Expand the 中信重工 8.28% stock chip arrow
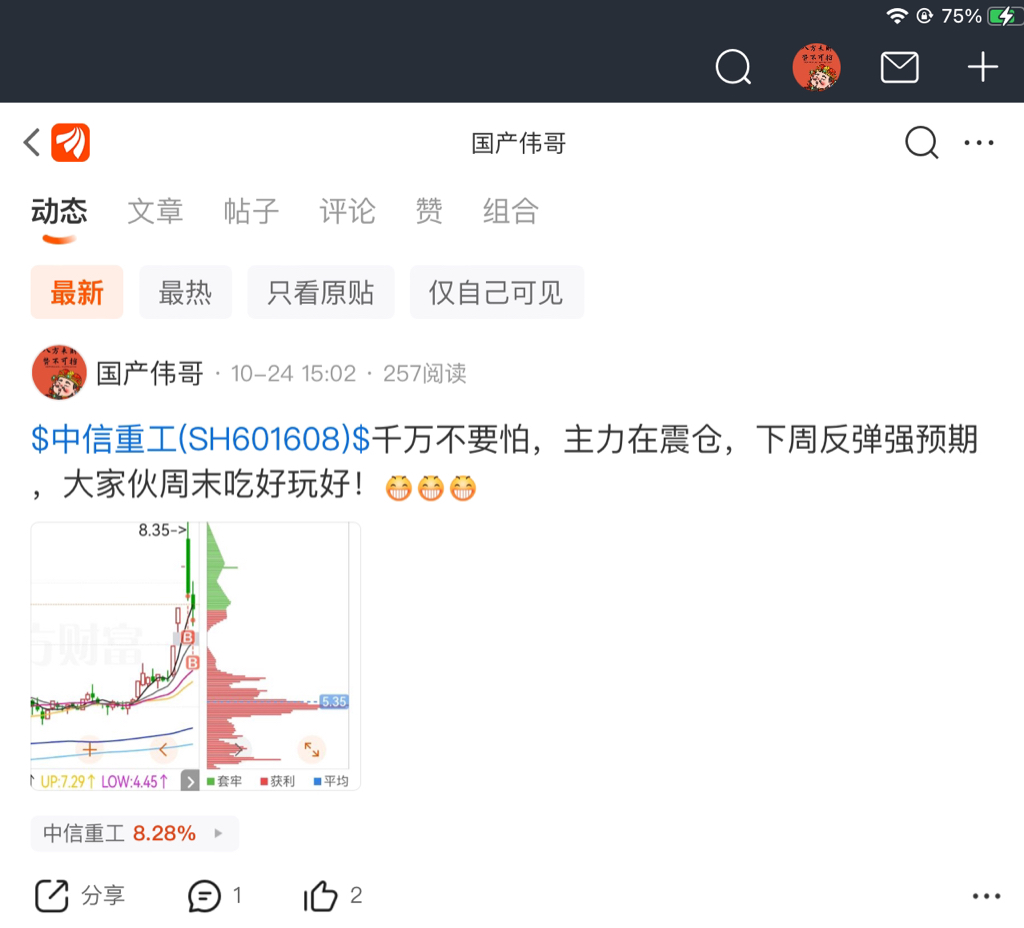Image resolution: width=1024 pixels, height=928 pixels. point(218,833)
